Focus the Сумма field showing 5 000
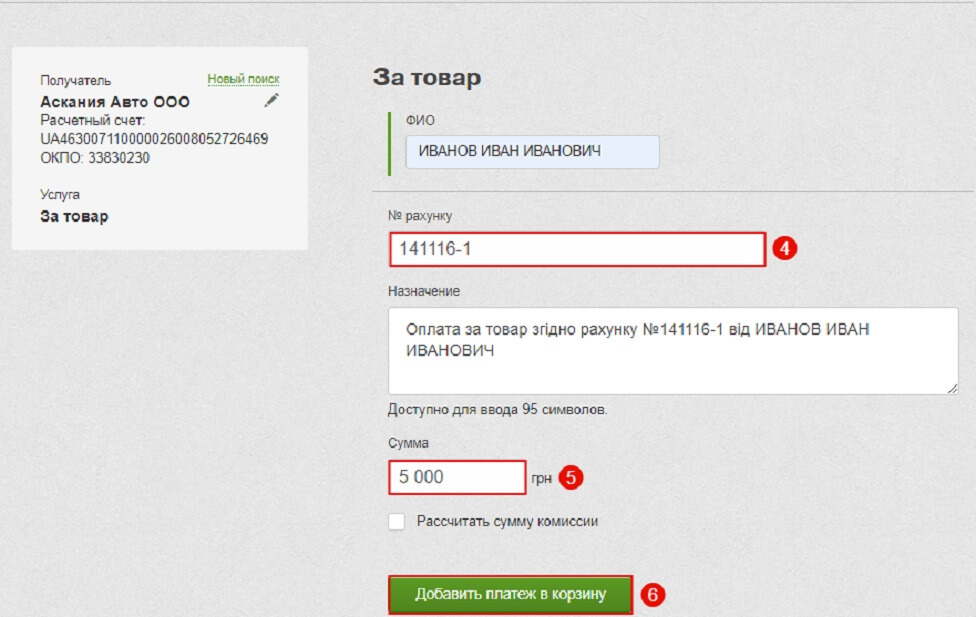 click(457, 477)
